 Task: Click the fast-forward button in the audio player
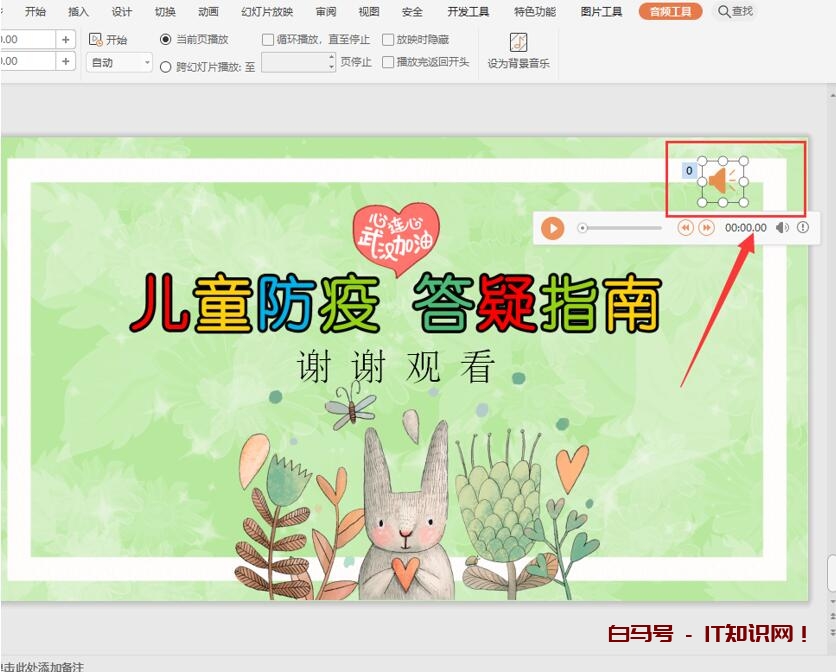point(706,228)
